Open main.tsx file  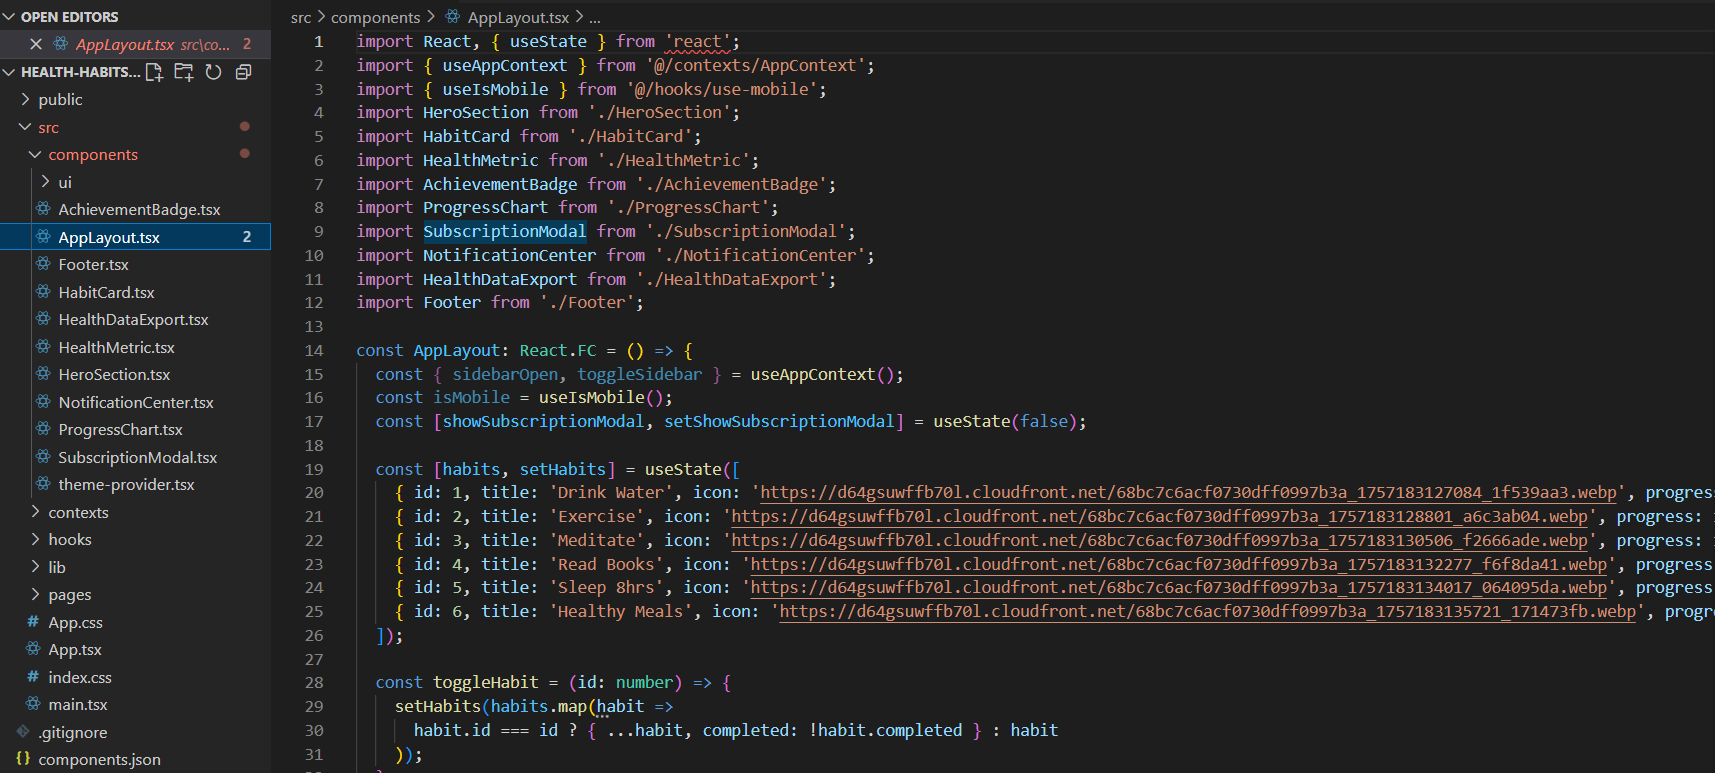click(x=78, y=704)
